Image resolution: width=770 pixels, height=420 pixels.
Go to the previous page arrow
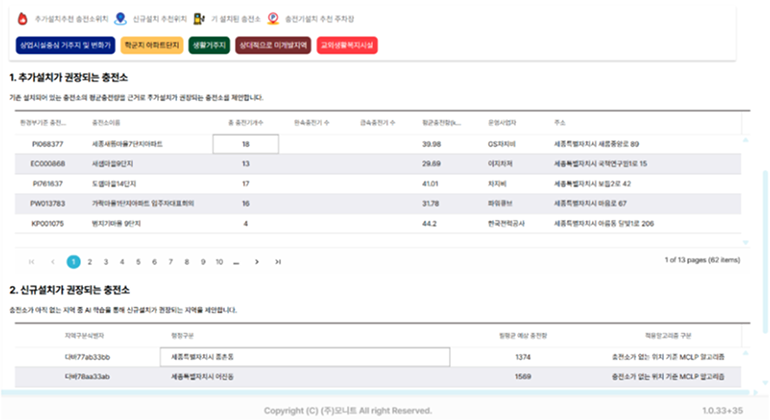tap(50, 261)
